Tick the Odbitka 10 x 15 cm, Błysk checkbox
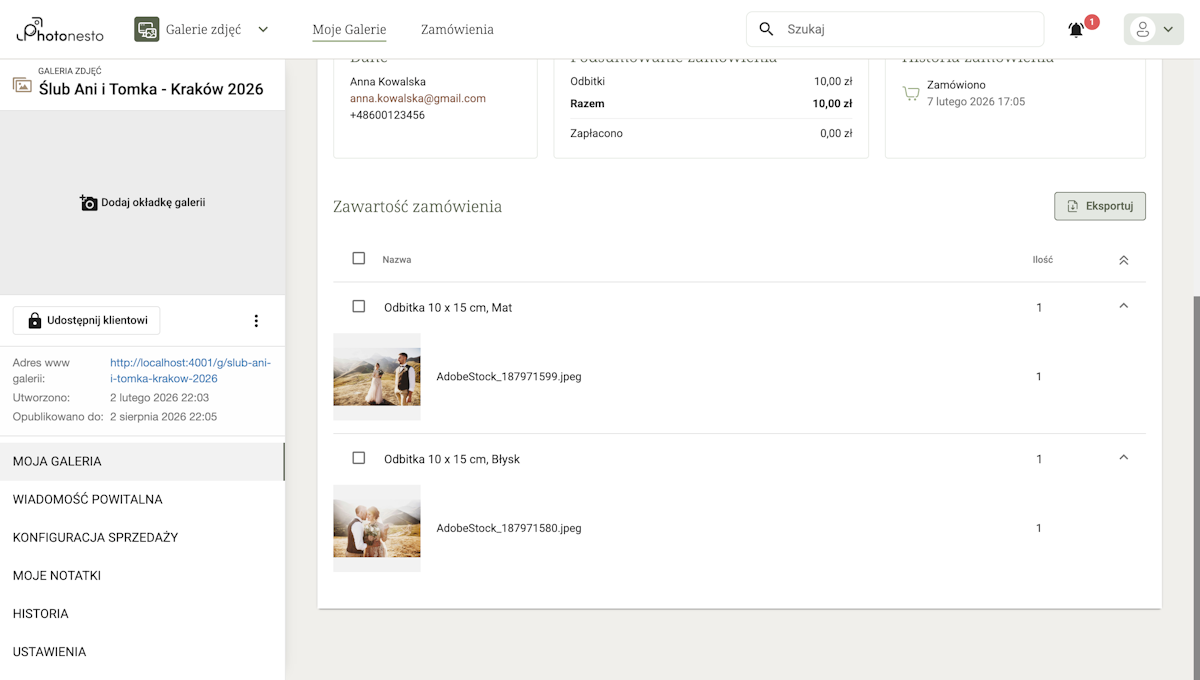The image size is (1200, 680). [x=359, y=458]
